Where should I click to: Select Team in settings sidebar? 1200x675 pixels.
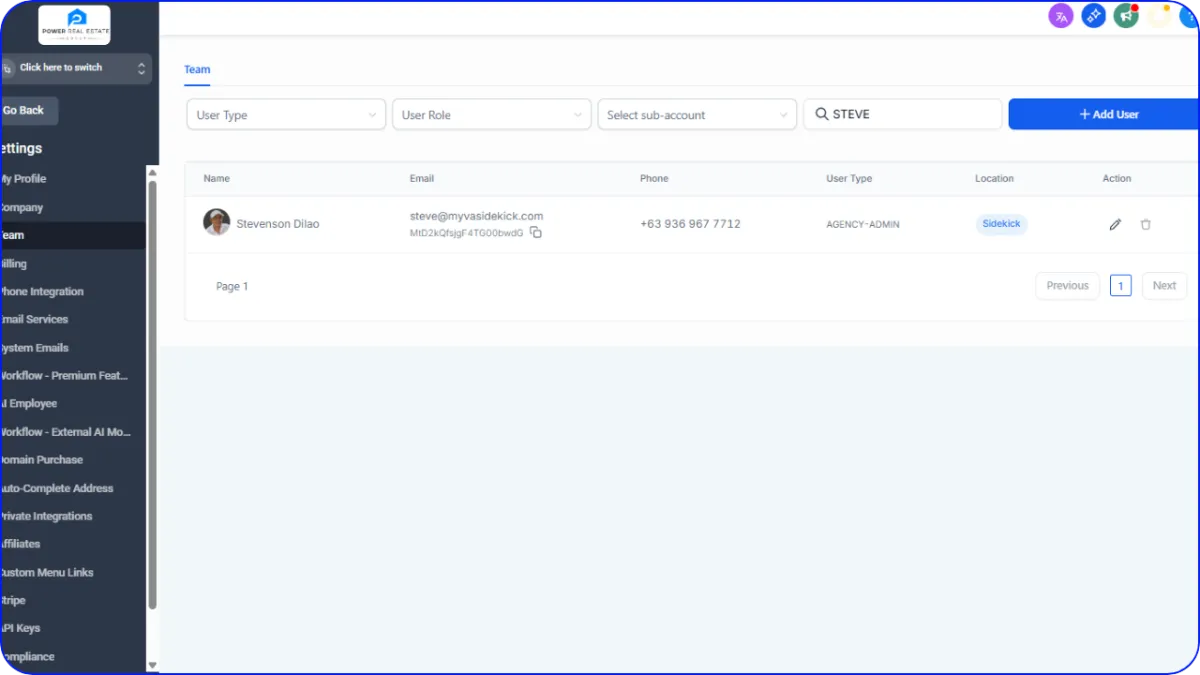73,235
